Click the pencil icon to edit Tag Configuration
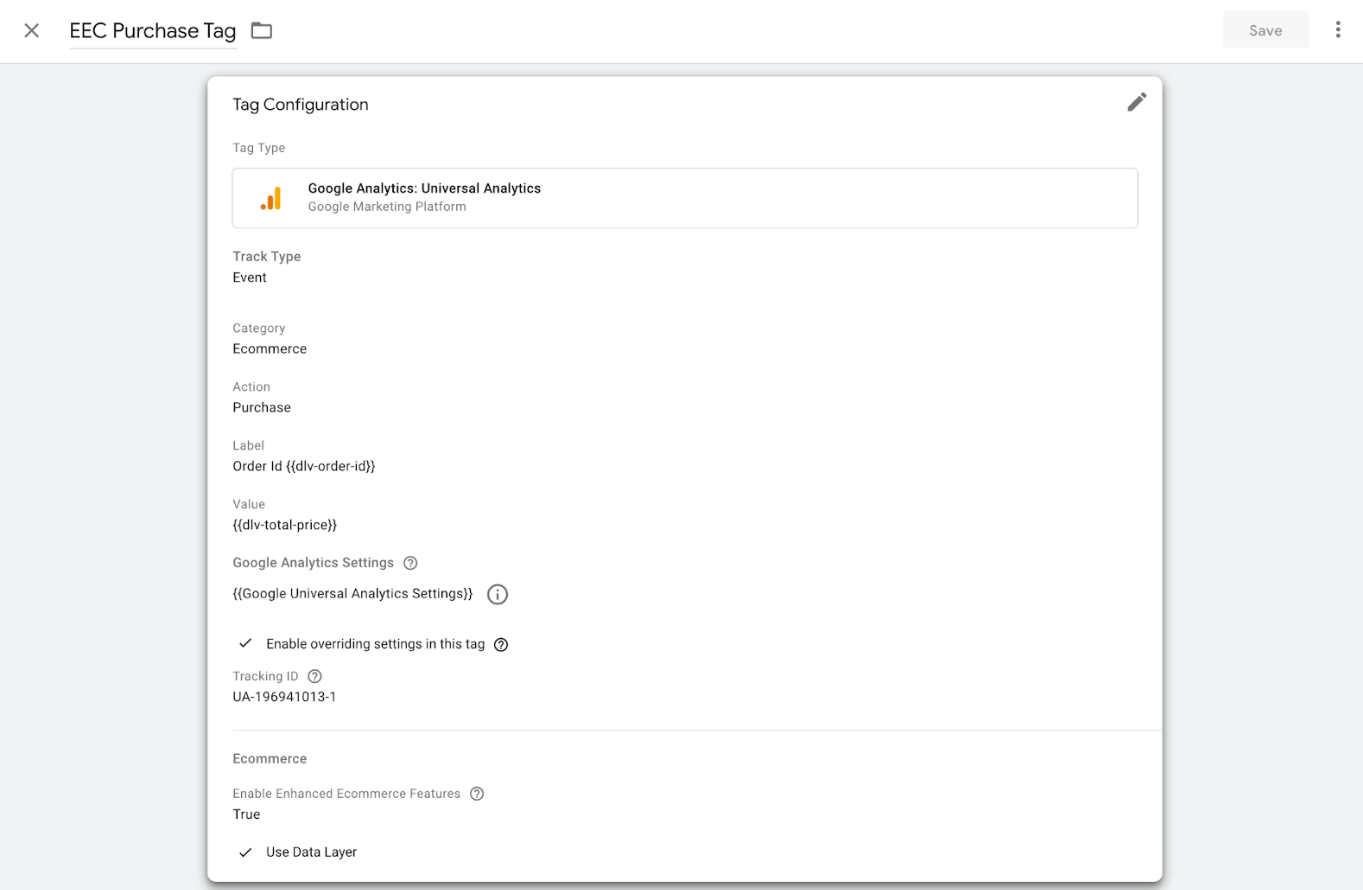Image resolution: width=1363 pixels, height=890 pixels. (1137, 102)
